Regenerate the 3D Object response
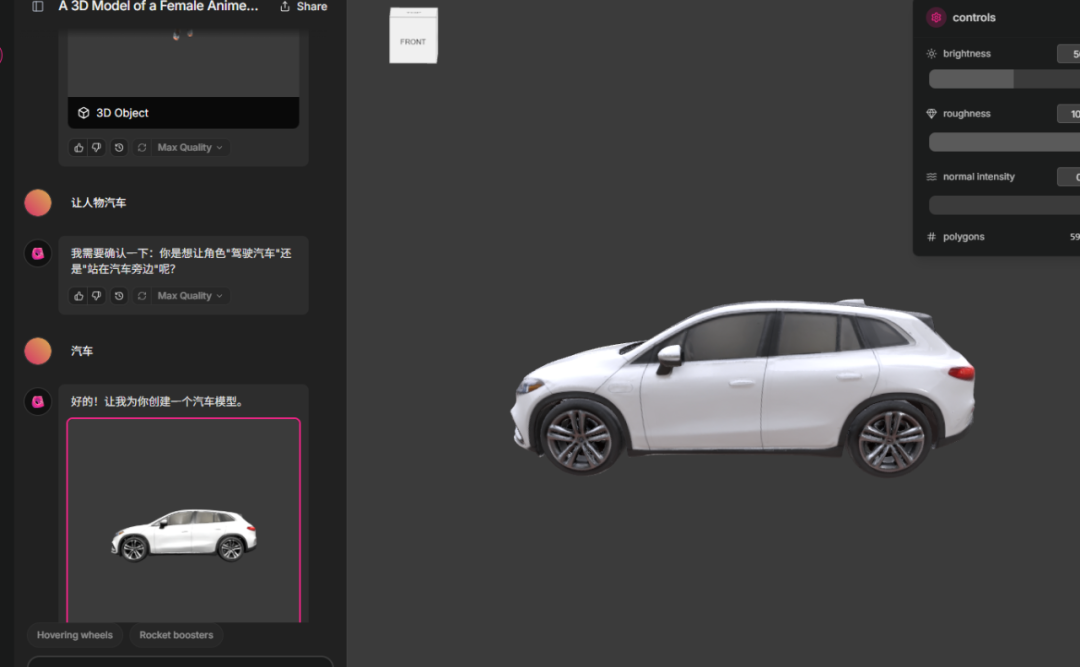1080x667 pixels. 142,148
